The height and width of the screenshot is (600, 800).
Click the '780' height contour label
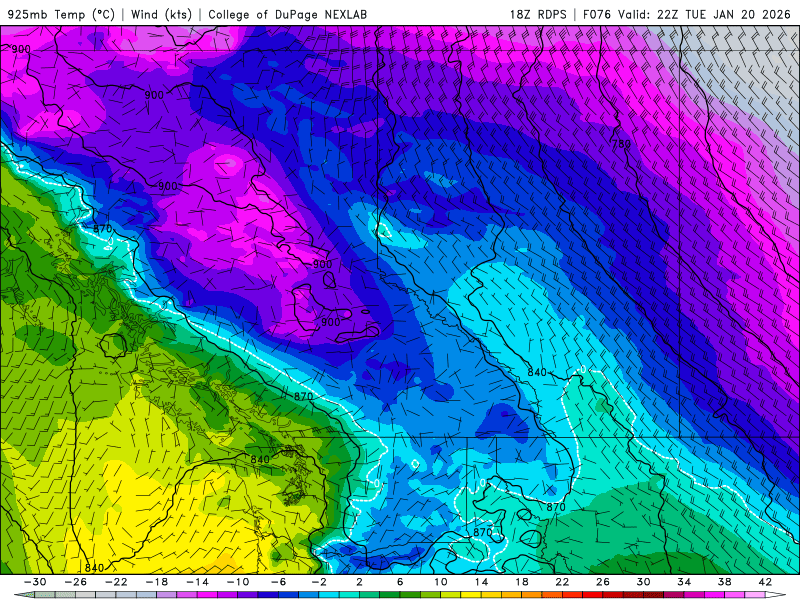click(x=621, y=144)
